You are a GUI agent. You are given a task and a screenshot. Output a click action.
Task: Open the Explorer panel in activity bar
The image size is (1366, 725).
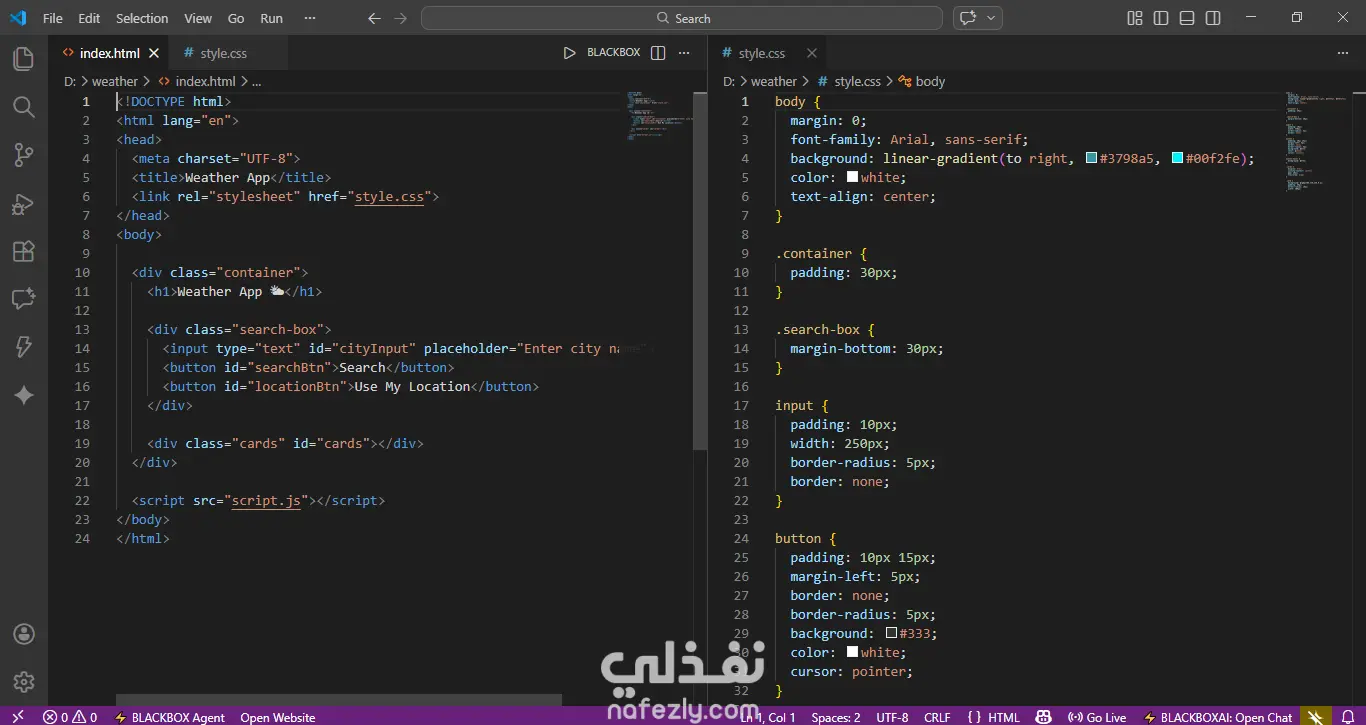(x=23, y=59)
